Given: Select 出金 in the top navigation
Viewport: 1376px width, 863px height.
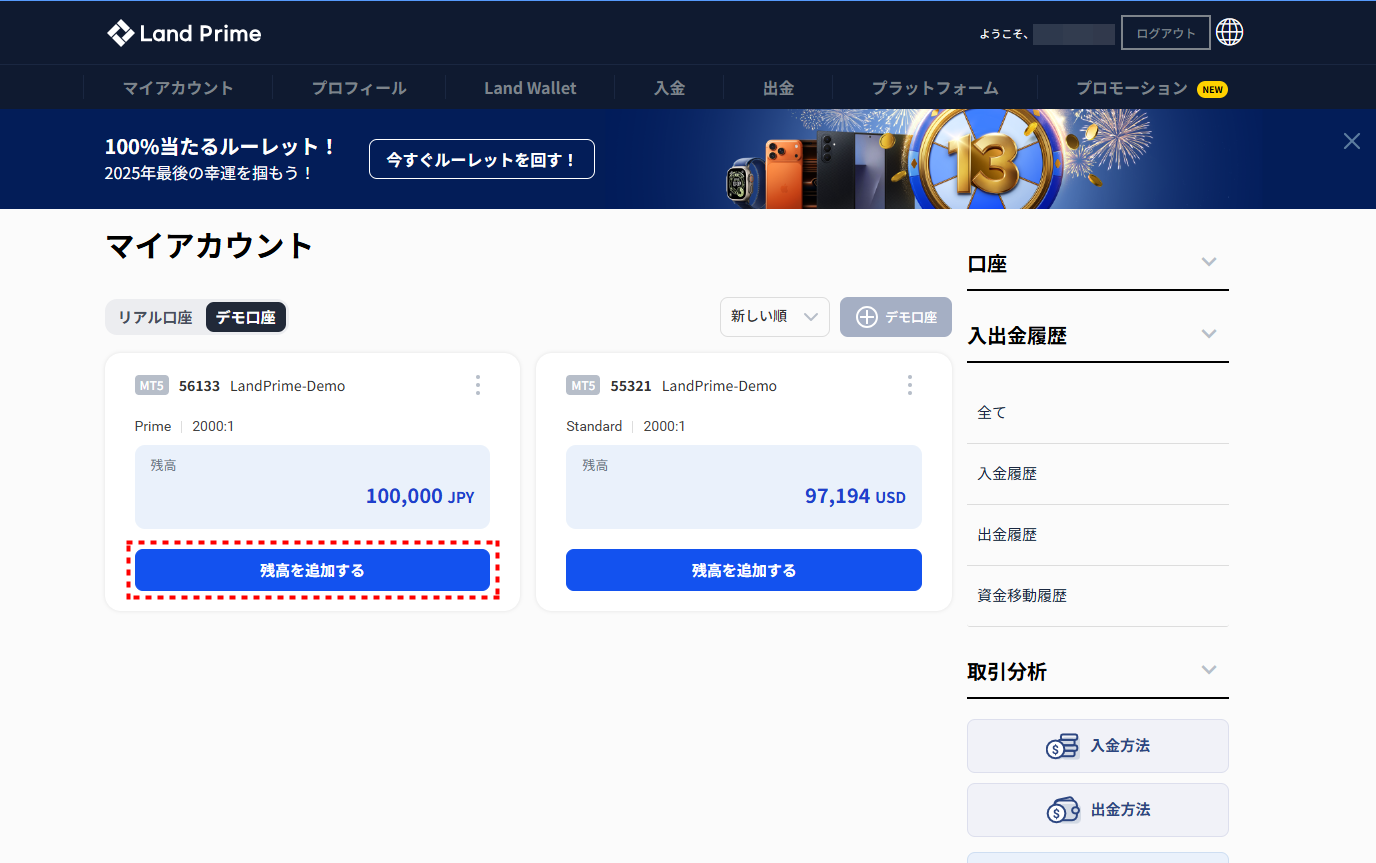Looking at the screenshot, I should click(779, 88).
